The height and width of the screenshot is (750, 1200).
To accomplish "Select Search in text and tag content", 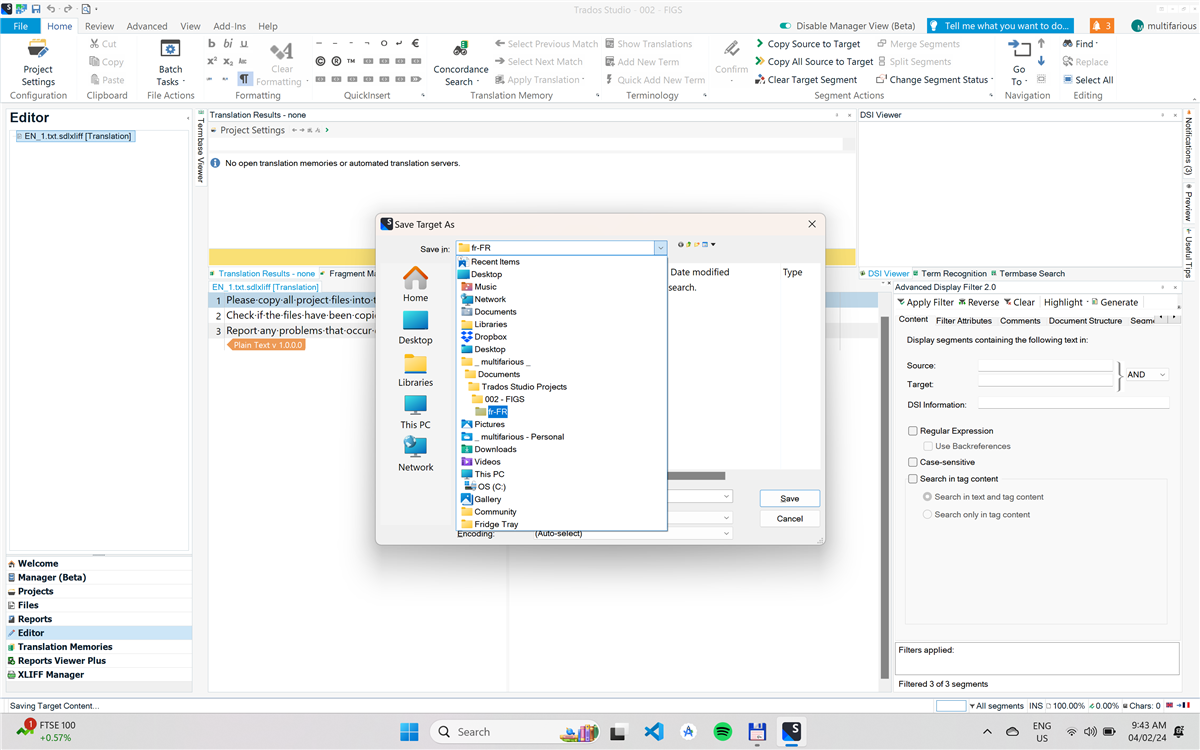I will point(928,497).
